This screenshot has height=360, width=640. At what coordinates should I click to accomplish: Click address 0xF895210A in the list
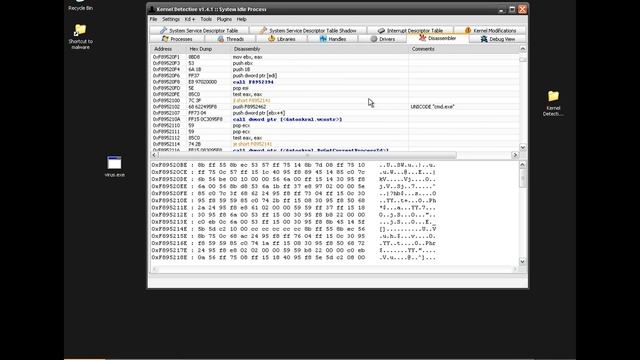166,119
